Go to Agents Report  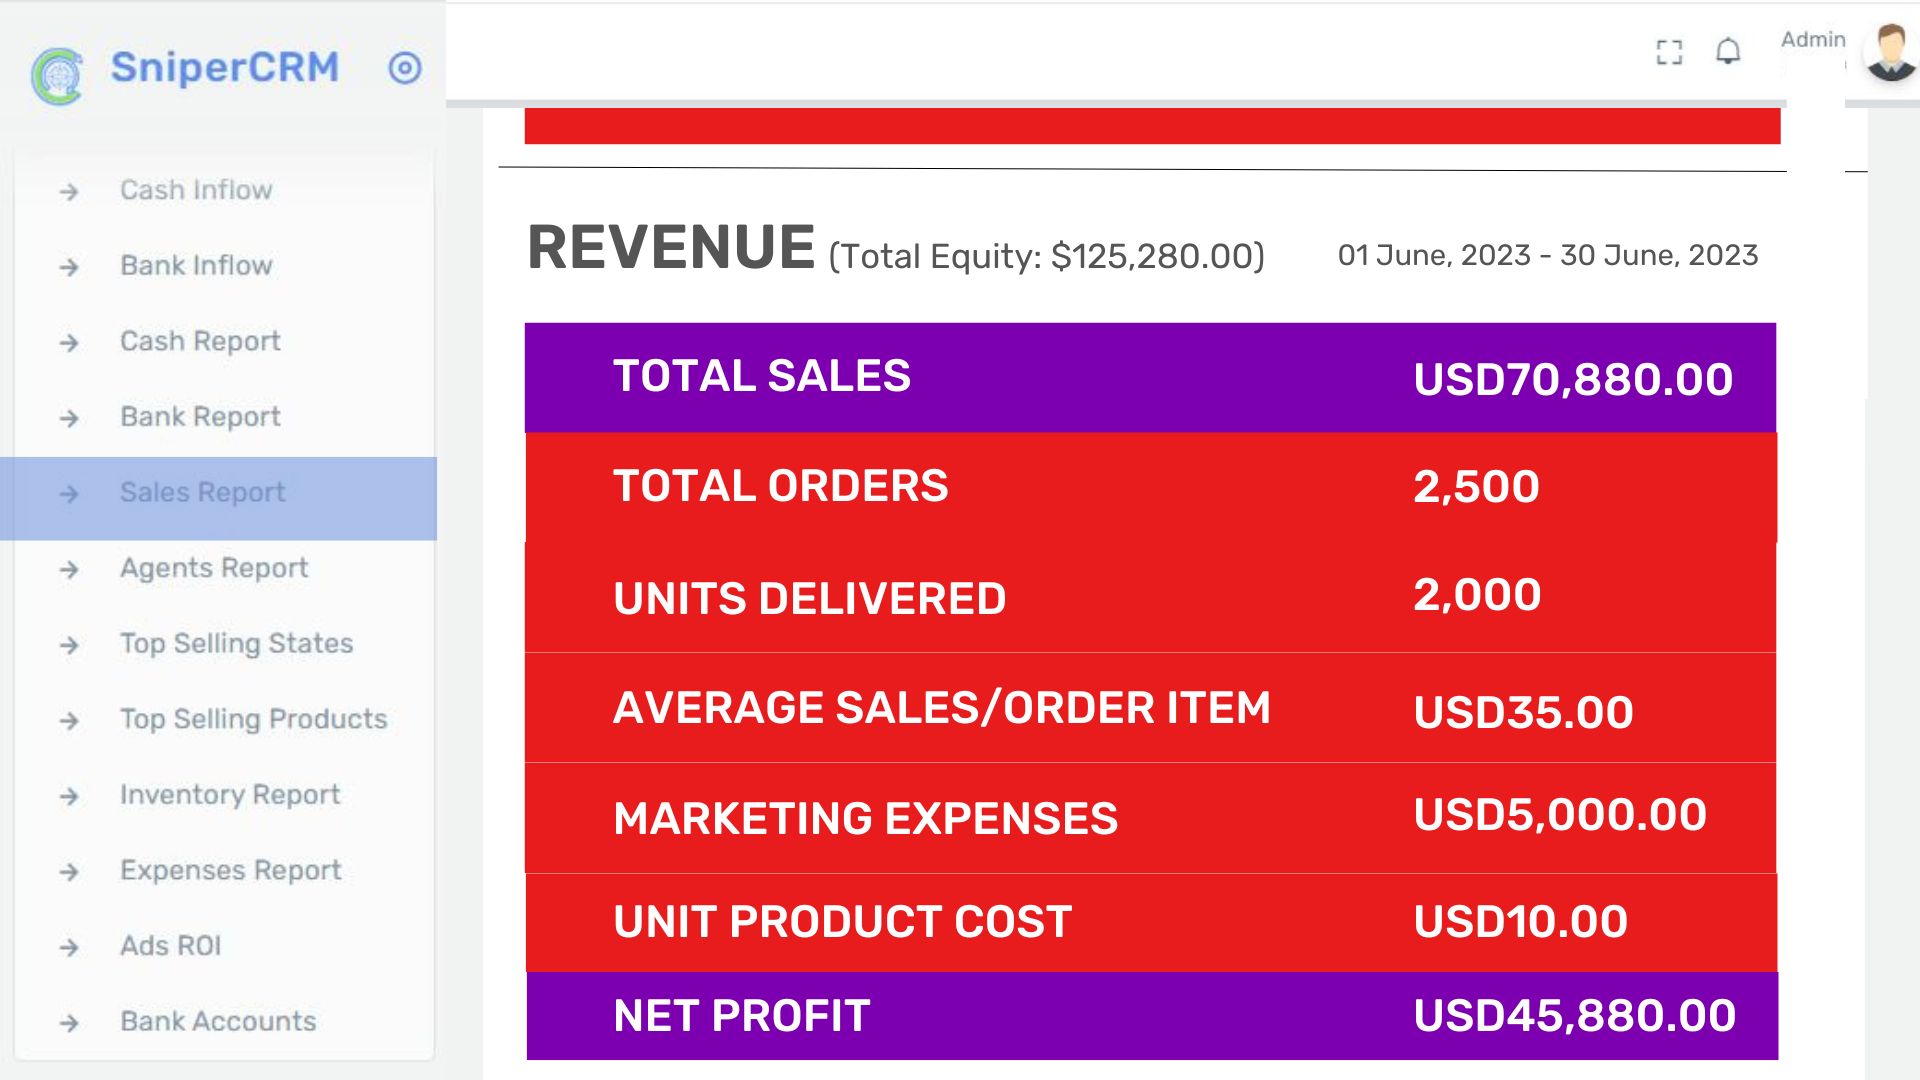(x=214, y=568)
